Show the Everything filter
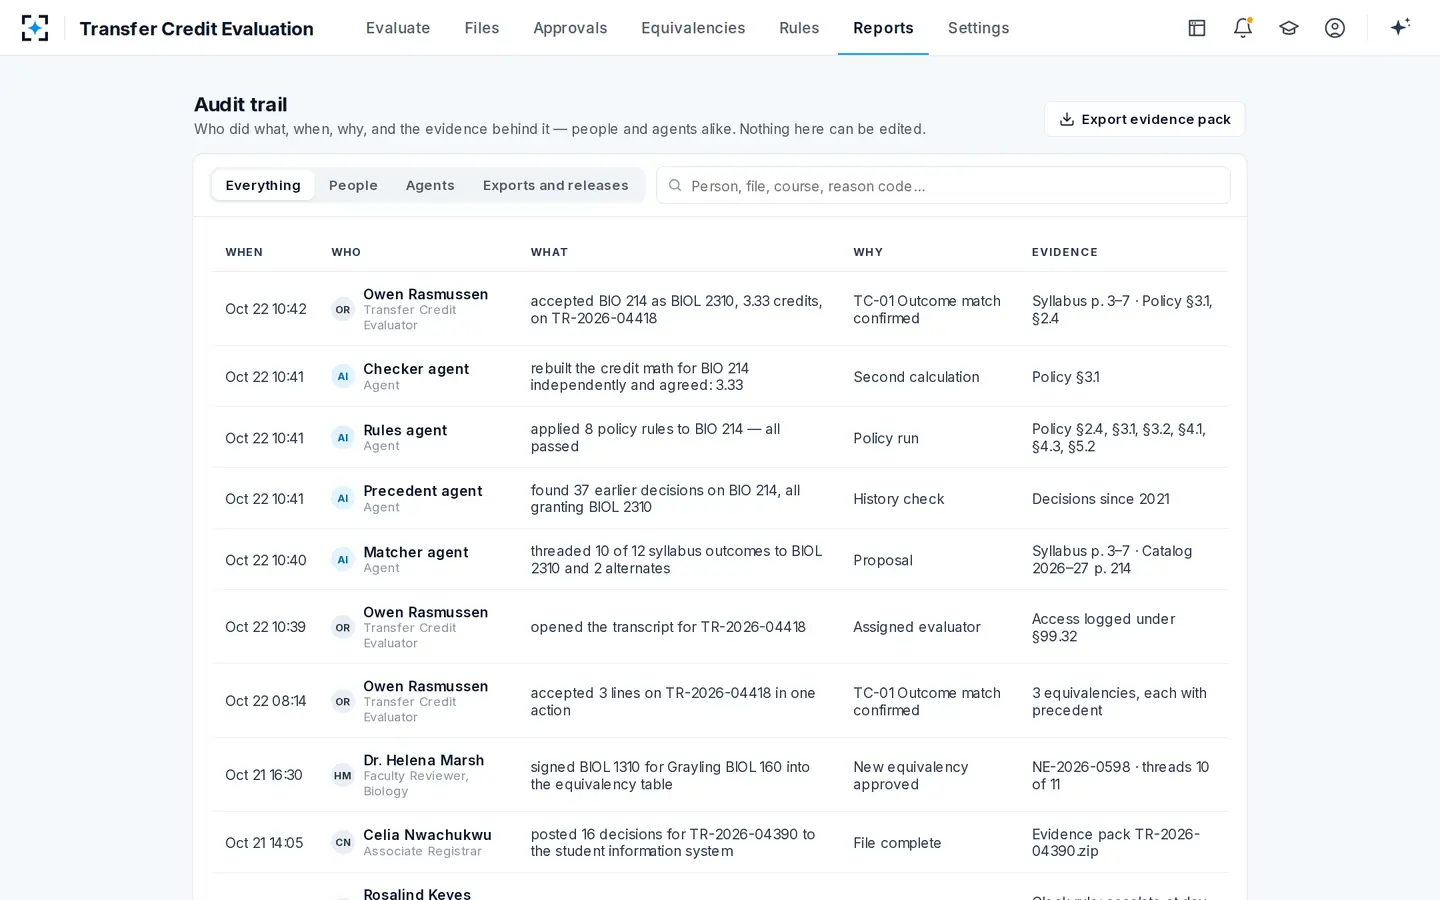1440x900 pixels. coord(263,185)
